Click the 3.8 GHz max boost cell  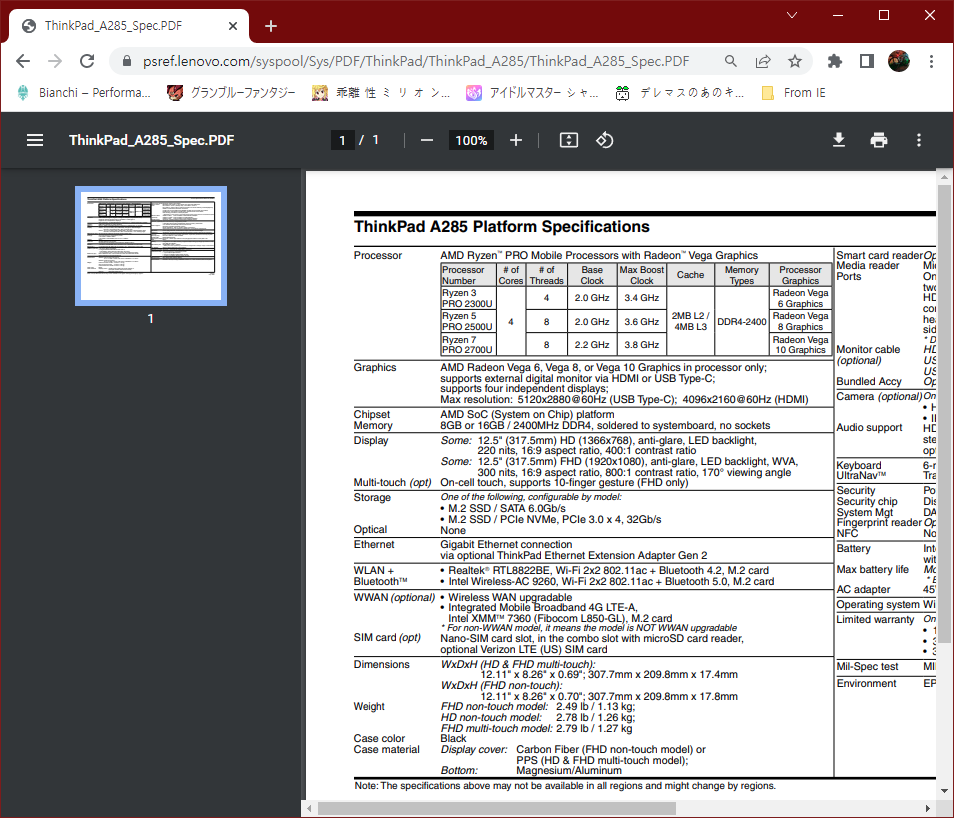[x=641, y=344]
